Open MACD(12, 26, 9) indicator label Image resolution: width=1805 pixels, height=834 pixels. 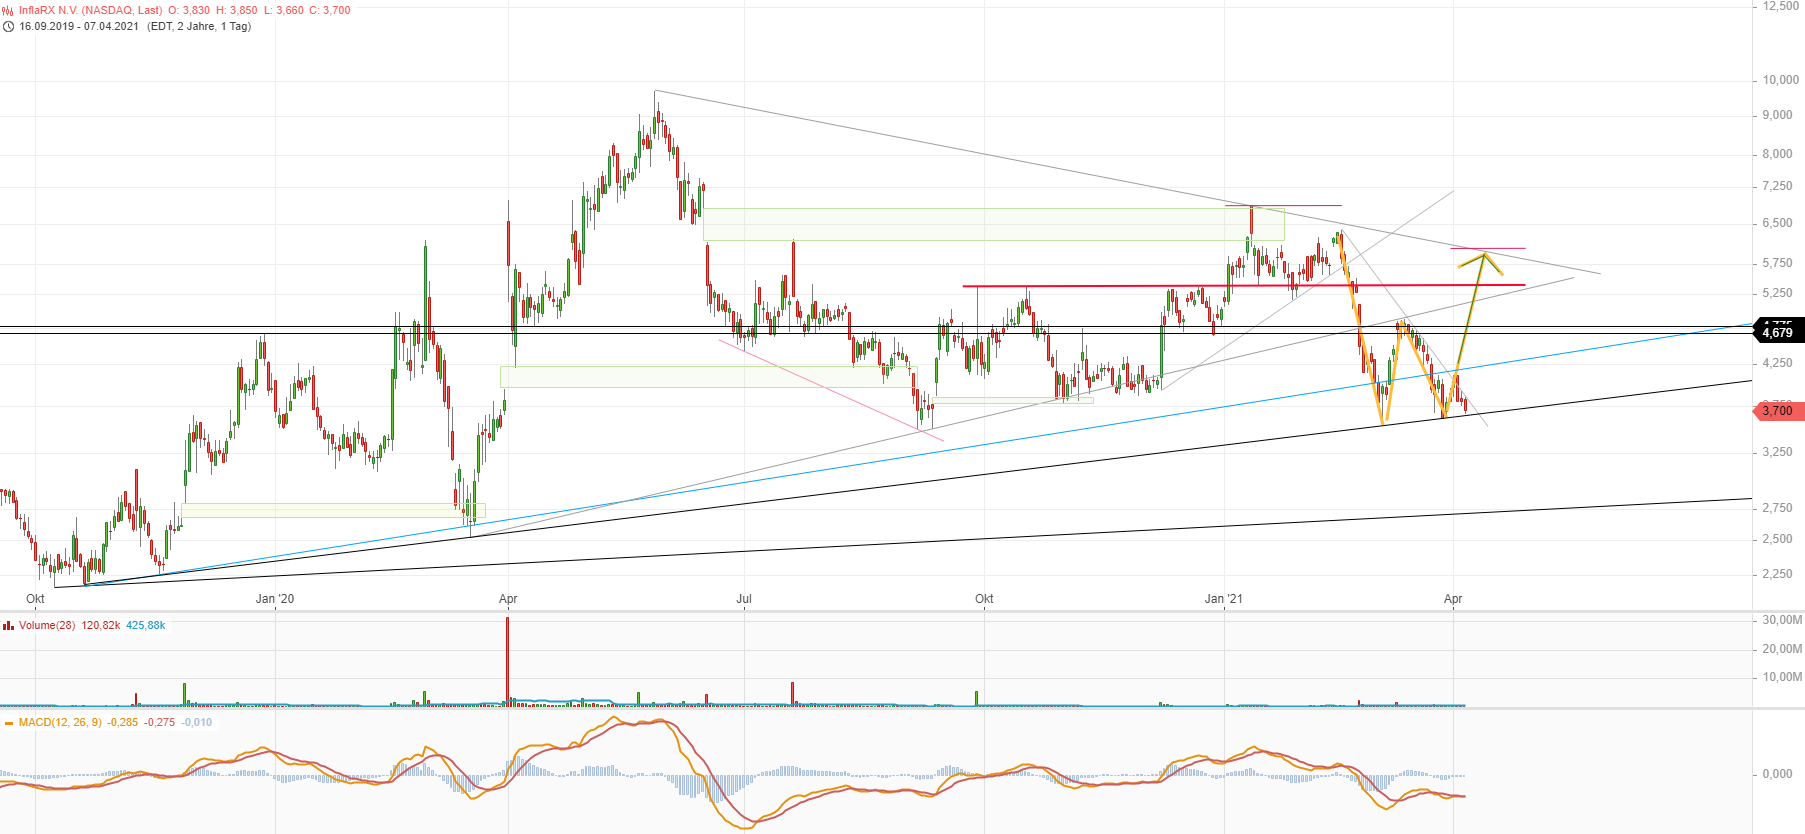pyautogui.click(x=60, y=723)
